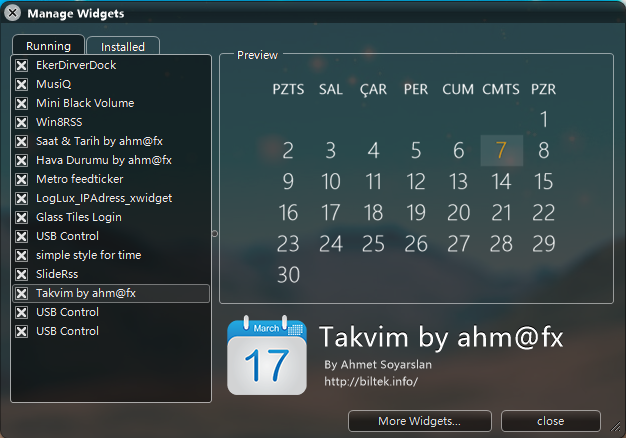Switch to the Running tab

[48, 46]
